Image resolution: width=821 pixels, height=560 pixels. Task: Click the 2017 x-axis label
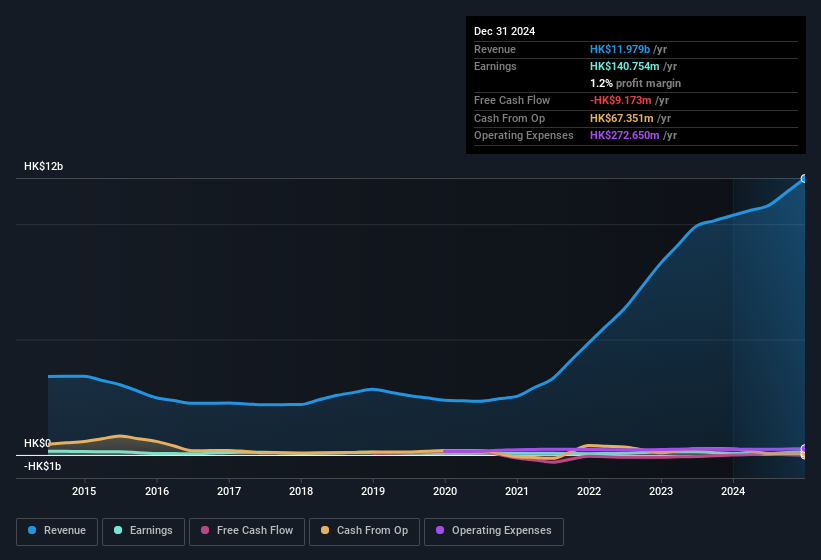pyautogui.click(x=229, y=491)
